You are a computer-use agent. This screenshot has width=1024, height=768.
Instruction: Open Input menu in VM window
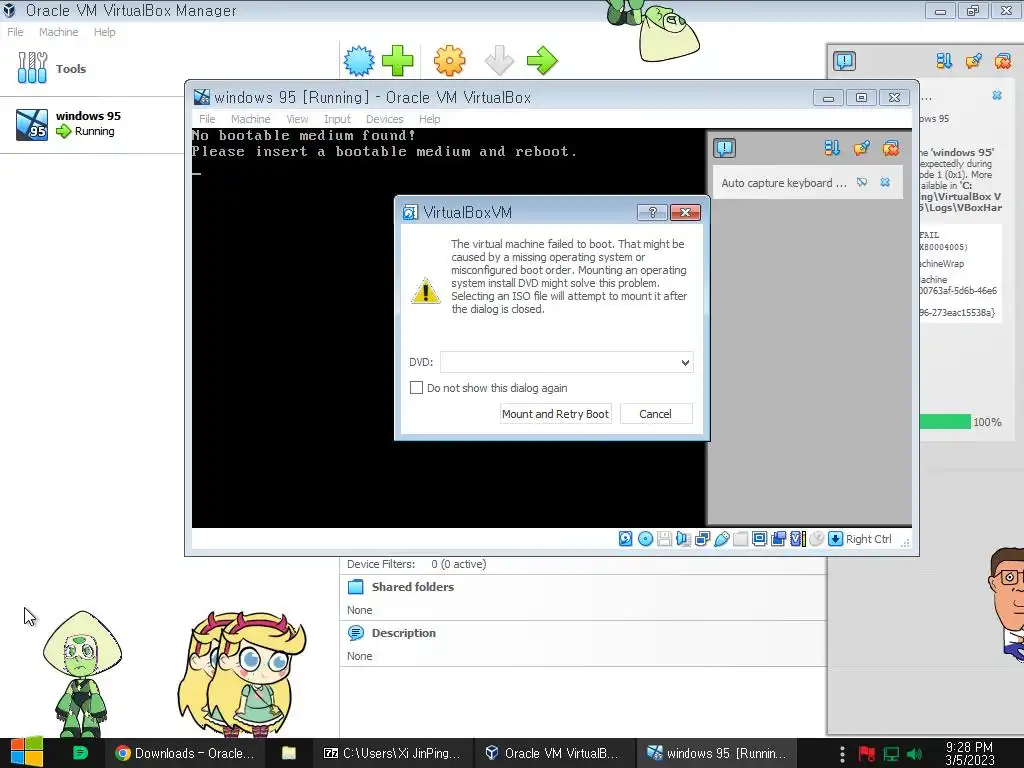tap(337, 119)
